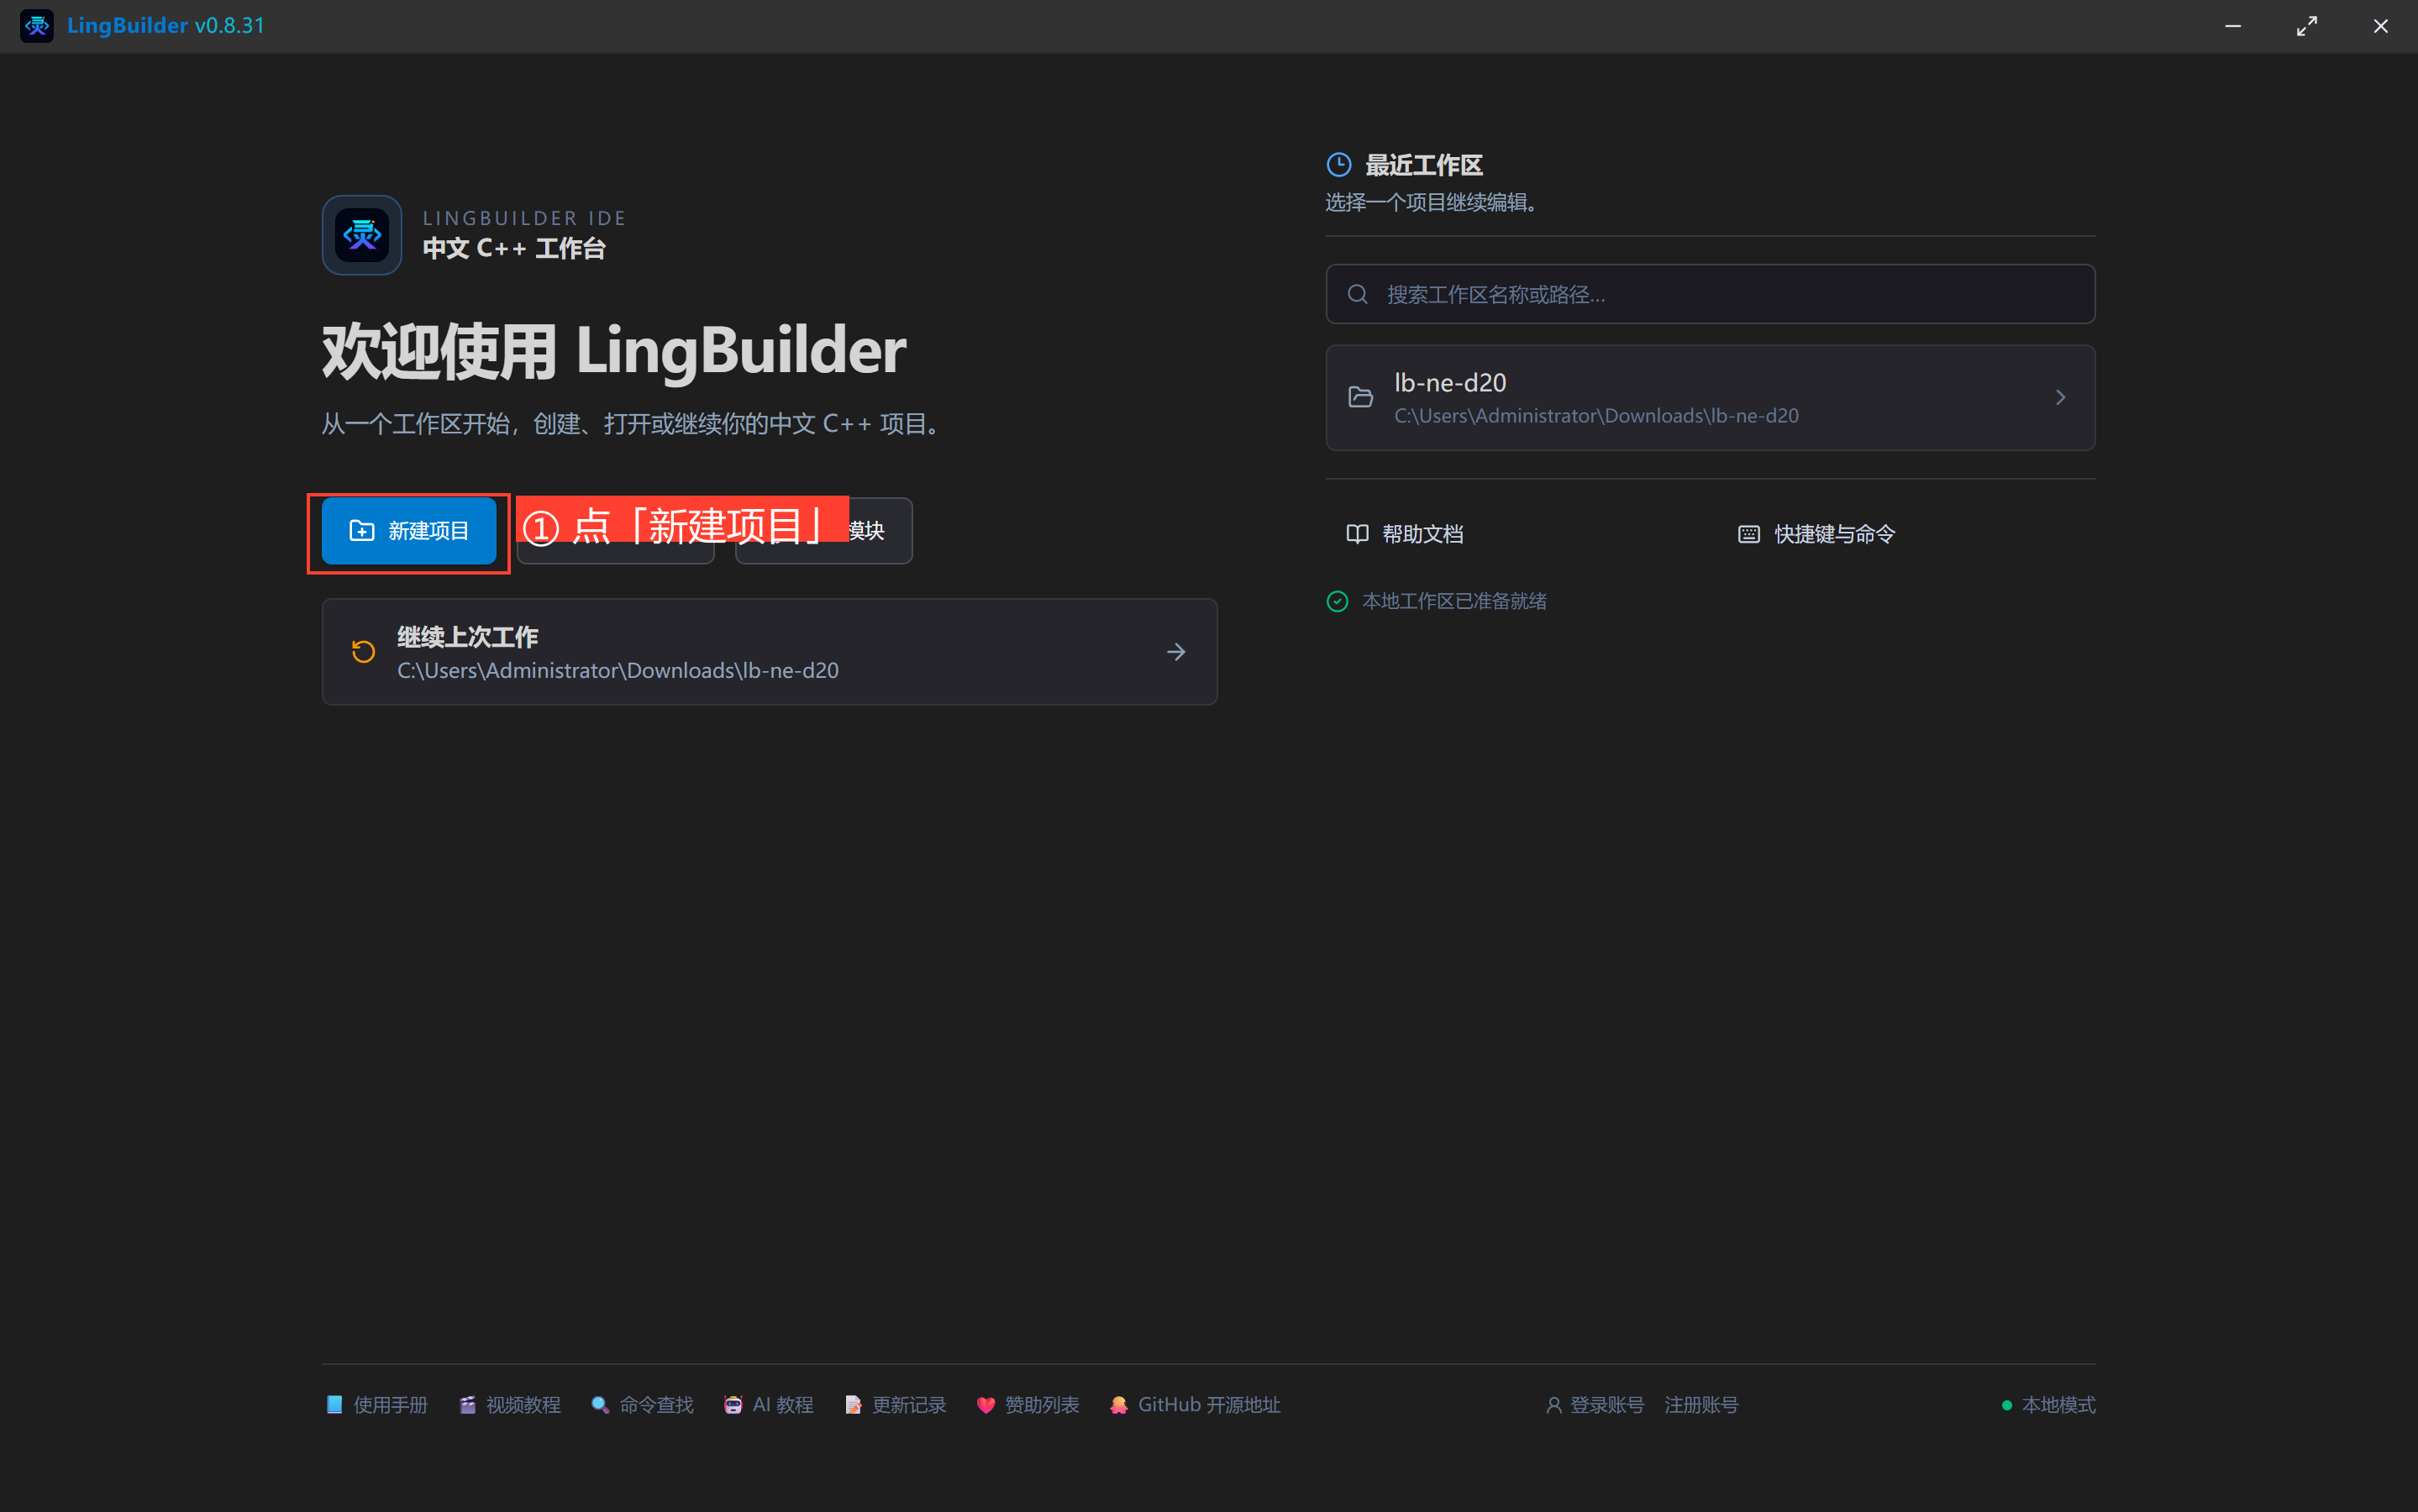Image resolution: width=2418 pixels, height=1512 pixels.
Task: Click the clock icon beside 最近工作区
Action: point(1339,165)
